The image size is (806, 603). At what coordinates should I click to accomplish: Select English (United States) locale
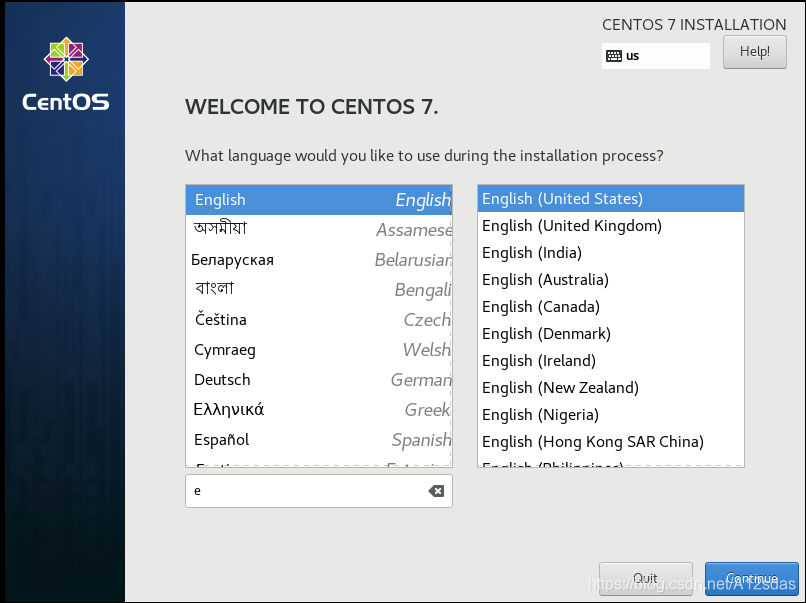611,198
